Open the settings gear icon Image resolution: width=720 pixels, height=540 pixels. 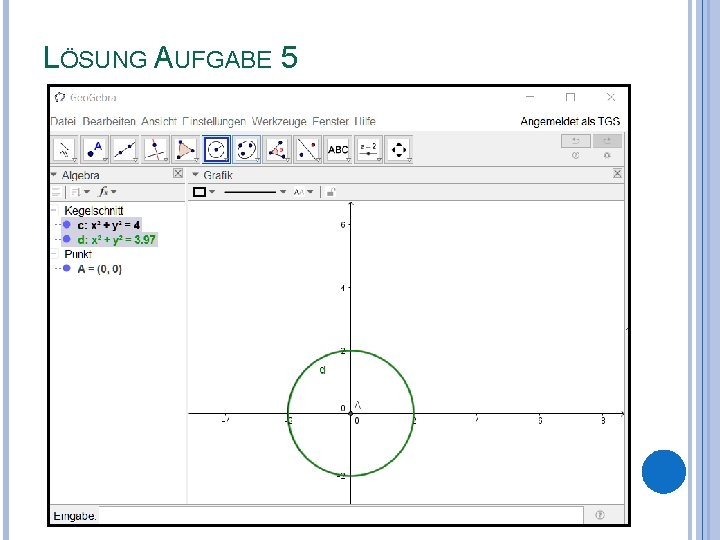tap(607, 156)
